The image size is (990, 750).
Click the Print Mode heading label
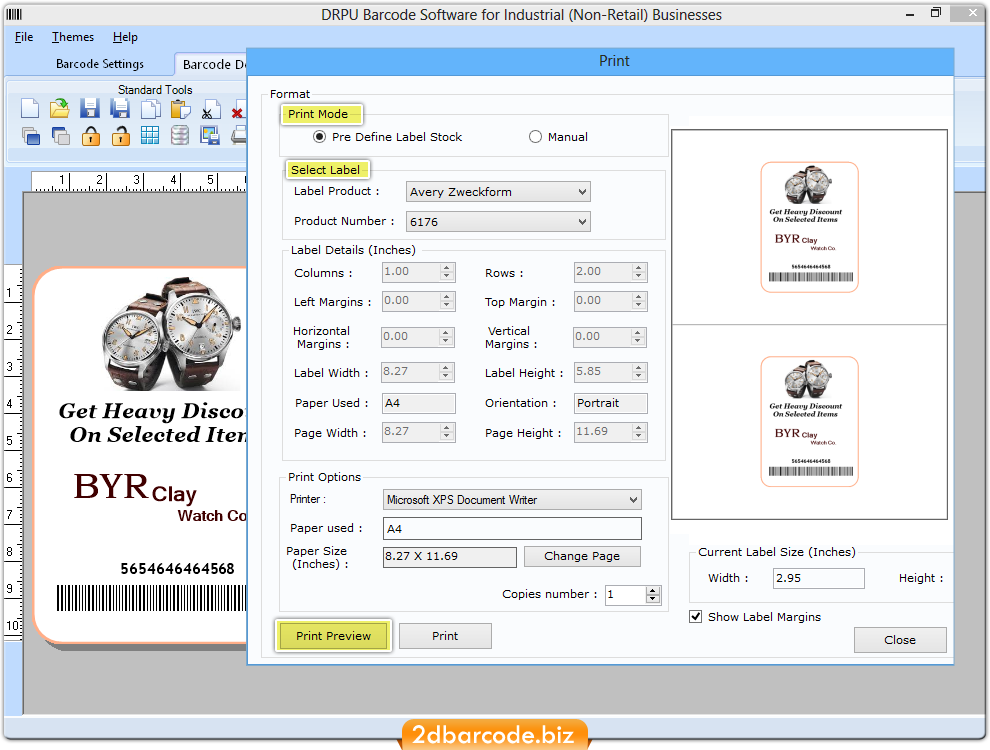tap(318, 114)
